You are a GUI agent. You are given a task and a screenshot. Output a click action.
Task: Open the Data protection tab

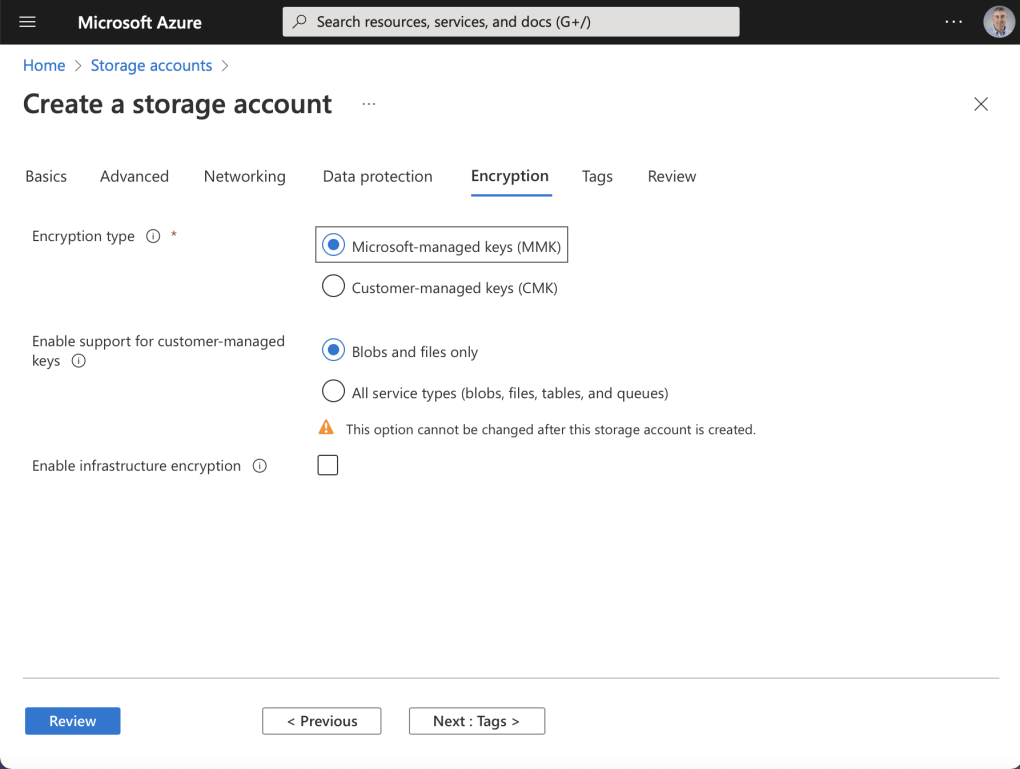click(x=377, y=176)
